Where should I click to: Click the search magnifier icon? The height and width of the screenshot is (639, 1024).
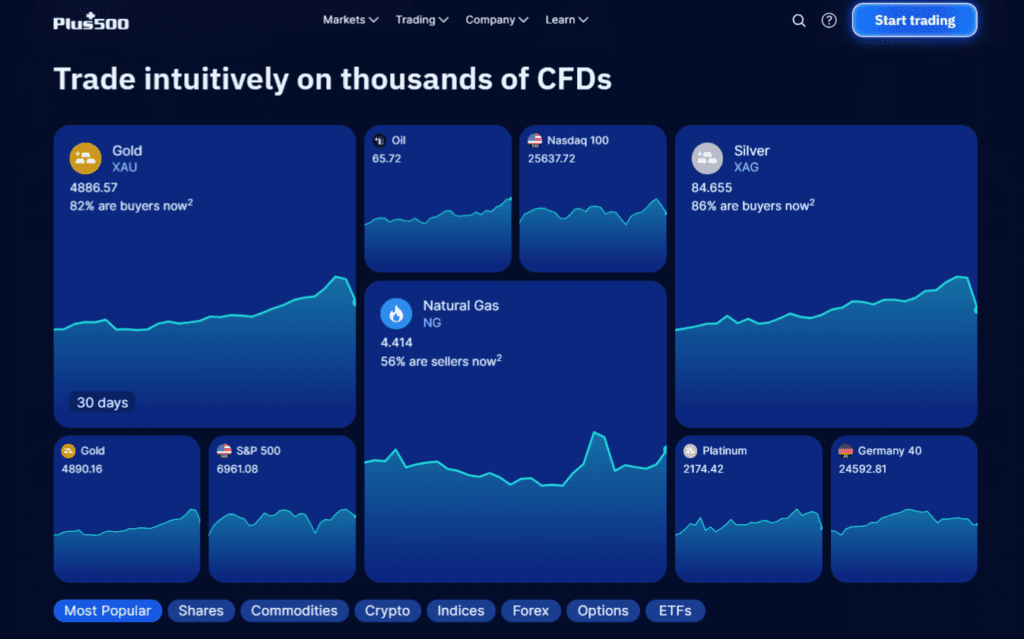[x=798, y=20]
